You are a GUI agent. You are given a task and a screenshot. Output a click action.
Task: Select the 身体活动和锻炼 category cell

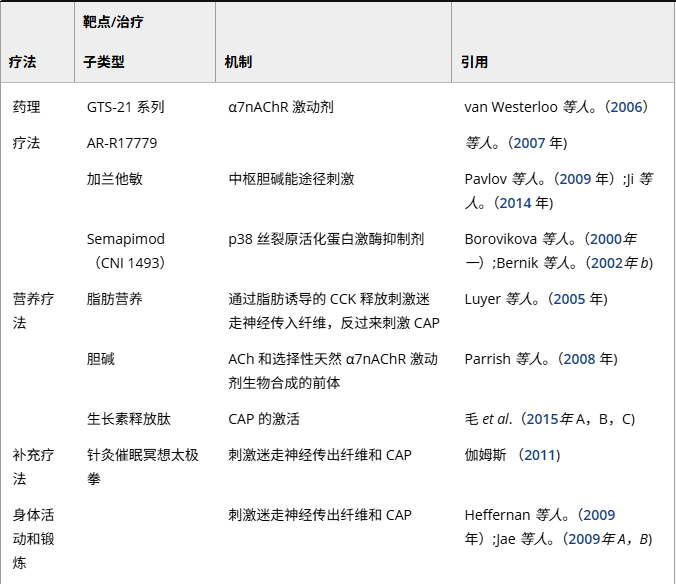pos(33,539)
